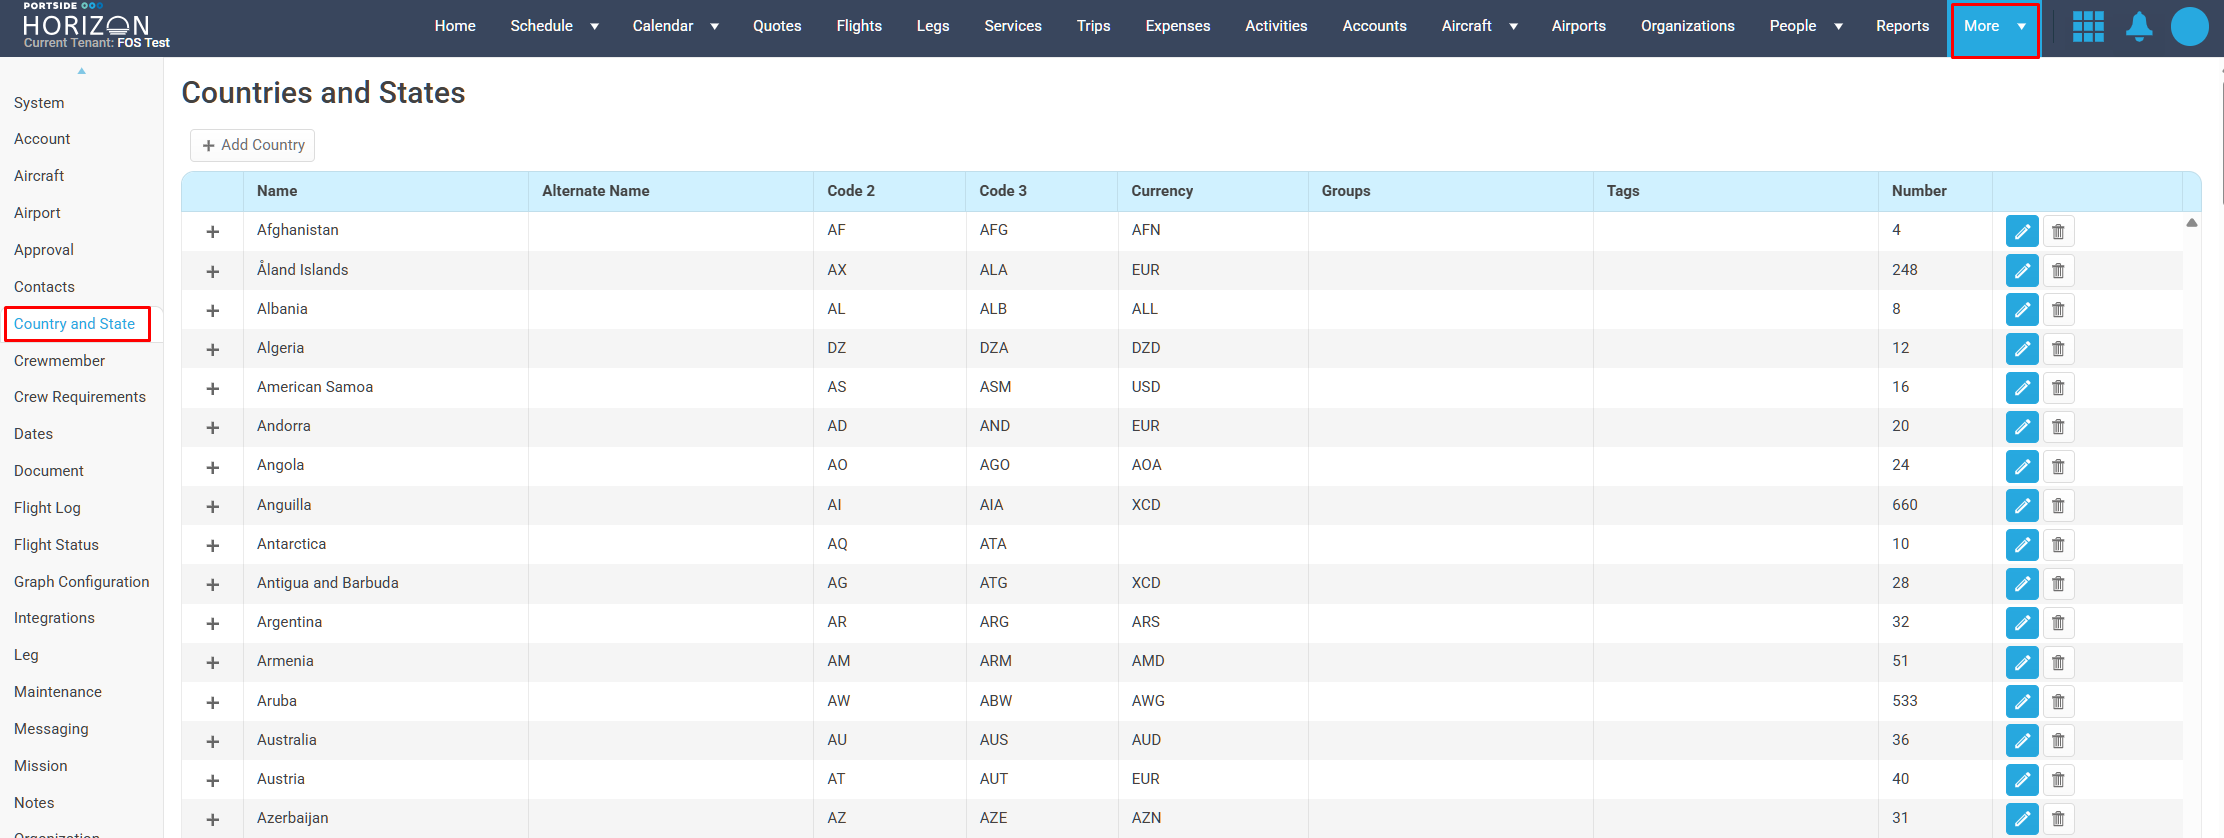The width and height of the screenshot is (2224, 838).
Task: Edit the Afghanistan country row
Action: (x=2022, y=232)
